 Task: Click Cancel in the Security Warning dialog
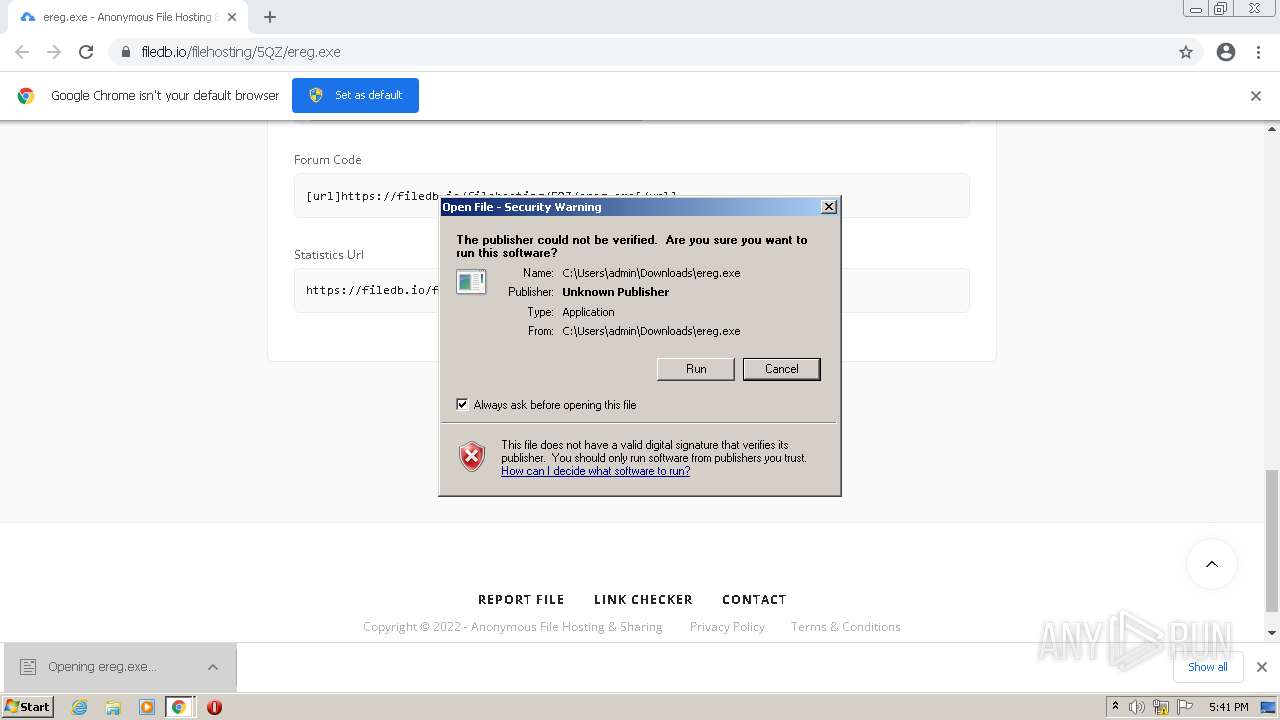click(x=781, y=369)
